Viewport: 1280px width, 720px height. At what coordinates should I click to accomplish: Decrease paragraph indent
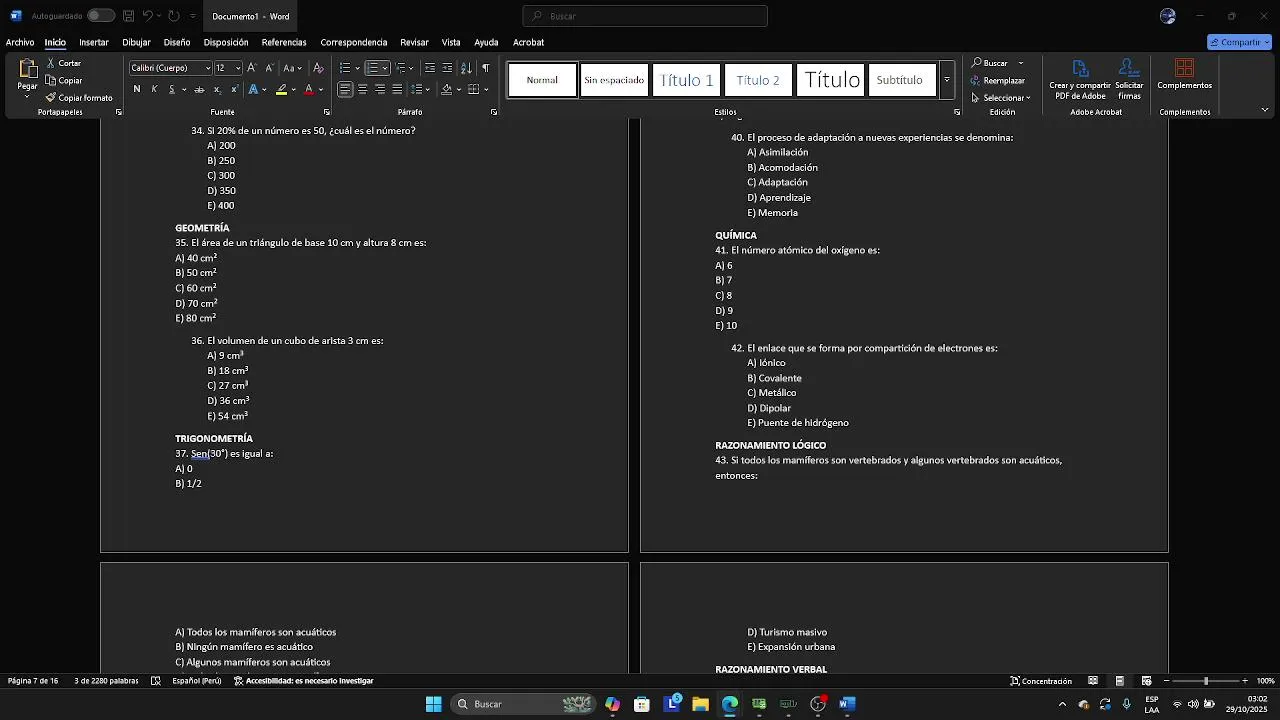(x=430, y=68)
